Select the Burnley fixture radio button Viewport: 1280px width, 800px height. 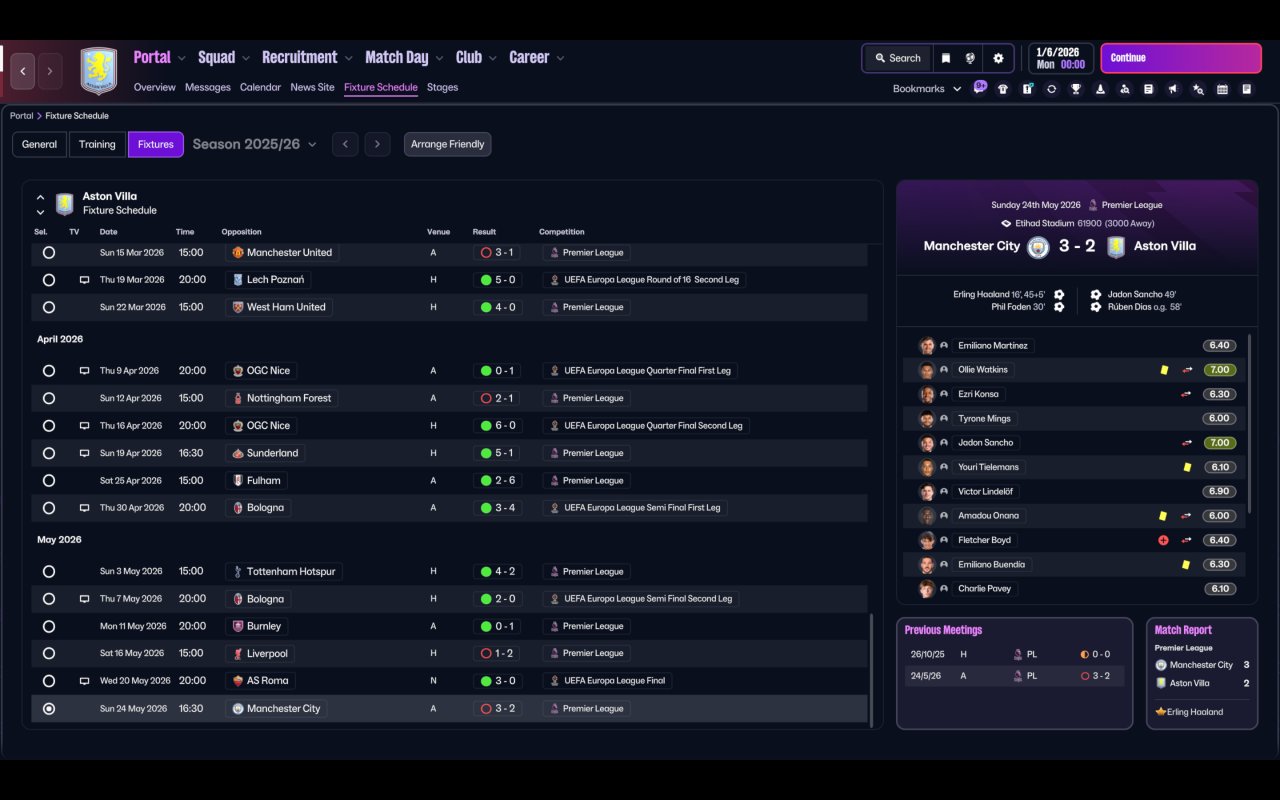point(49,626)
